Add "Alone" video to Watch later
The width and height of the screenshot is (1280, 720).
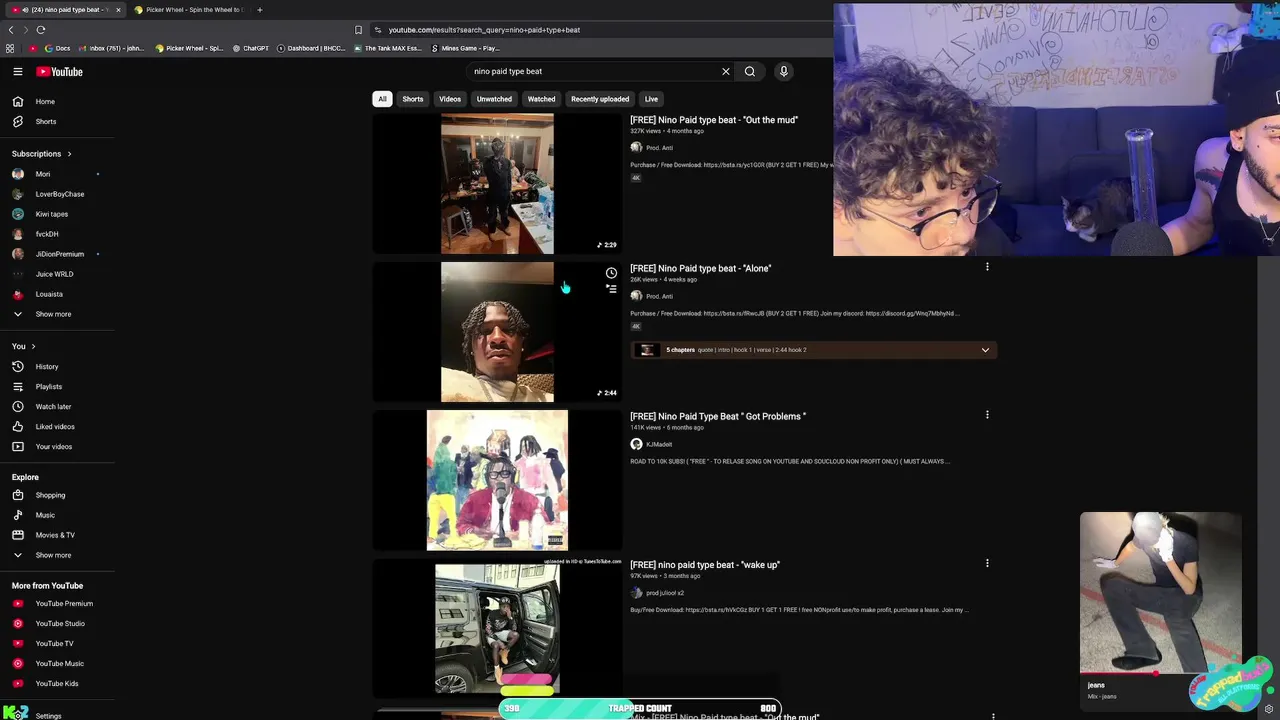pos(611,273)
